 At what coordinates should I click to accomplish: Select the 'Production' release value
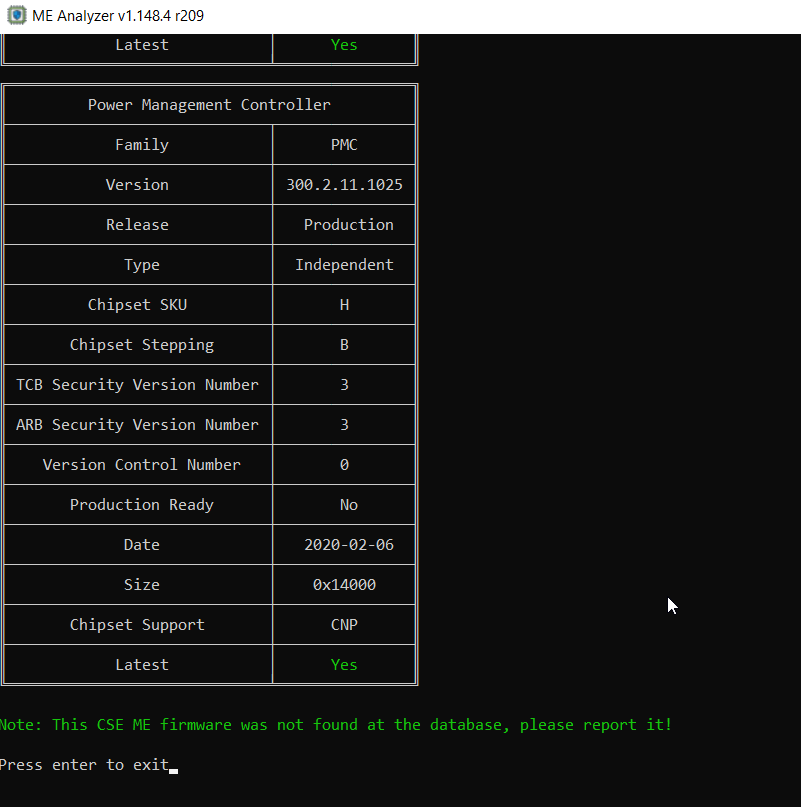(x=349, y=225)
